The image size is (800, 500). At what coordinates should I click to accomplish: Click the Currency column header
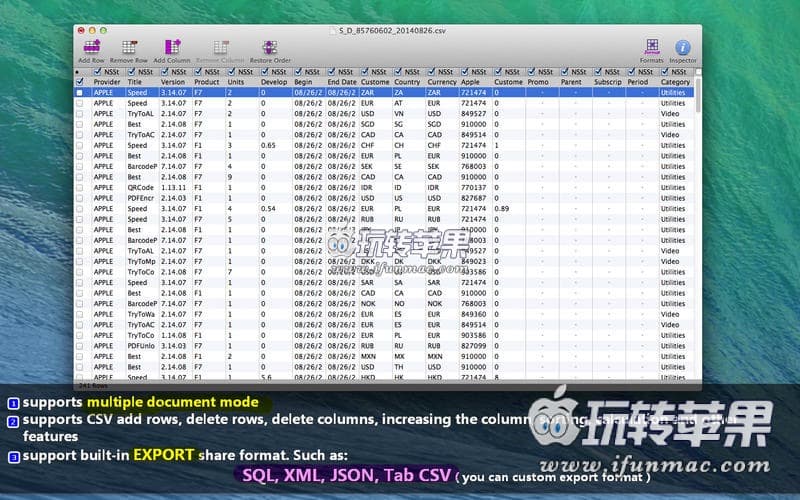click(442, 82)
